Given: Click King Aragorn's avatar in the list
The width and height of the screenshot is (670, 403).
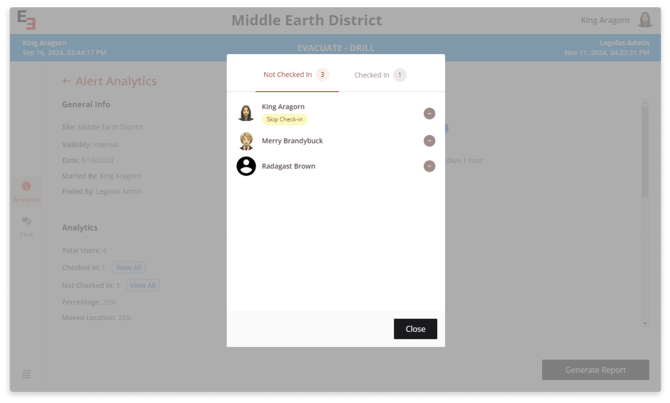Looking at the screenshot, I should pos(246,113).
